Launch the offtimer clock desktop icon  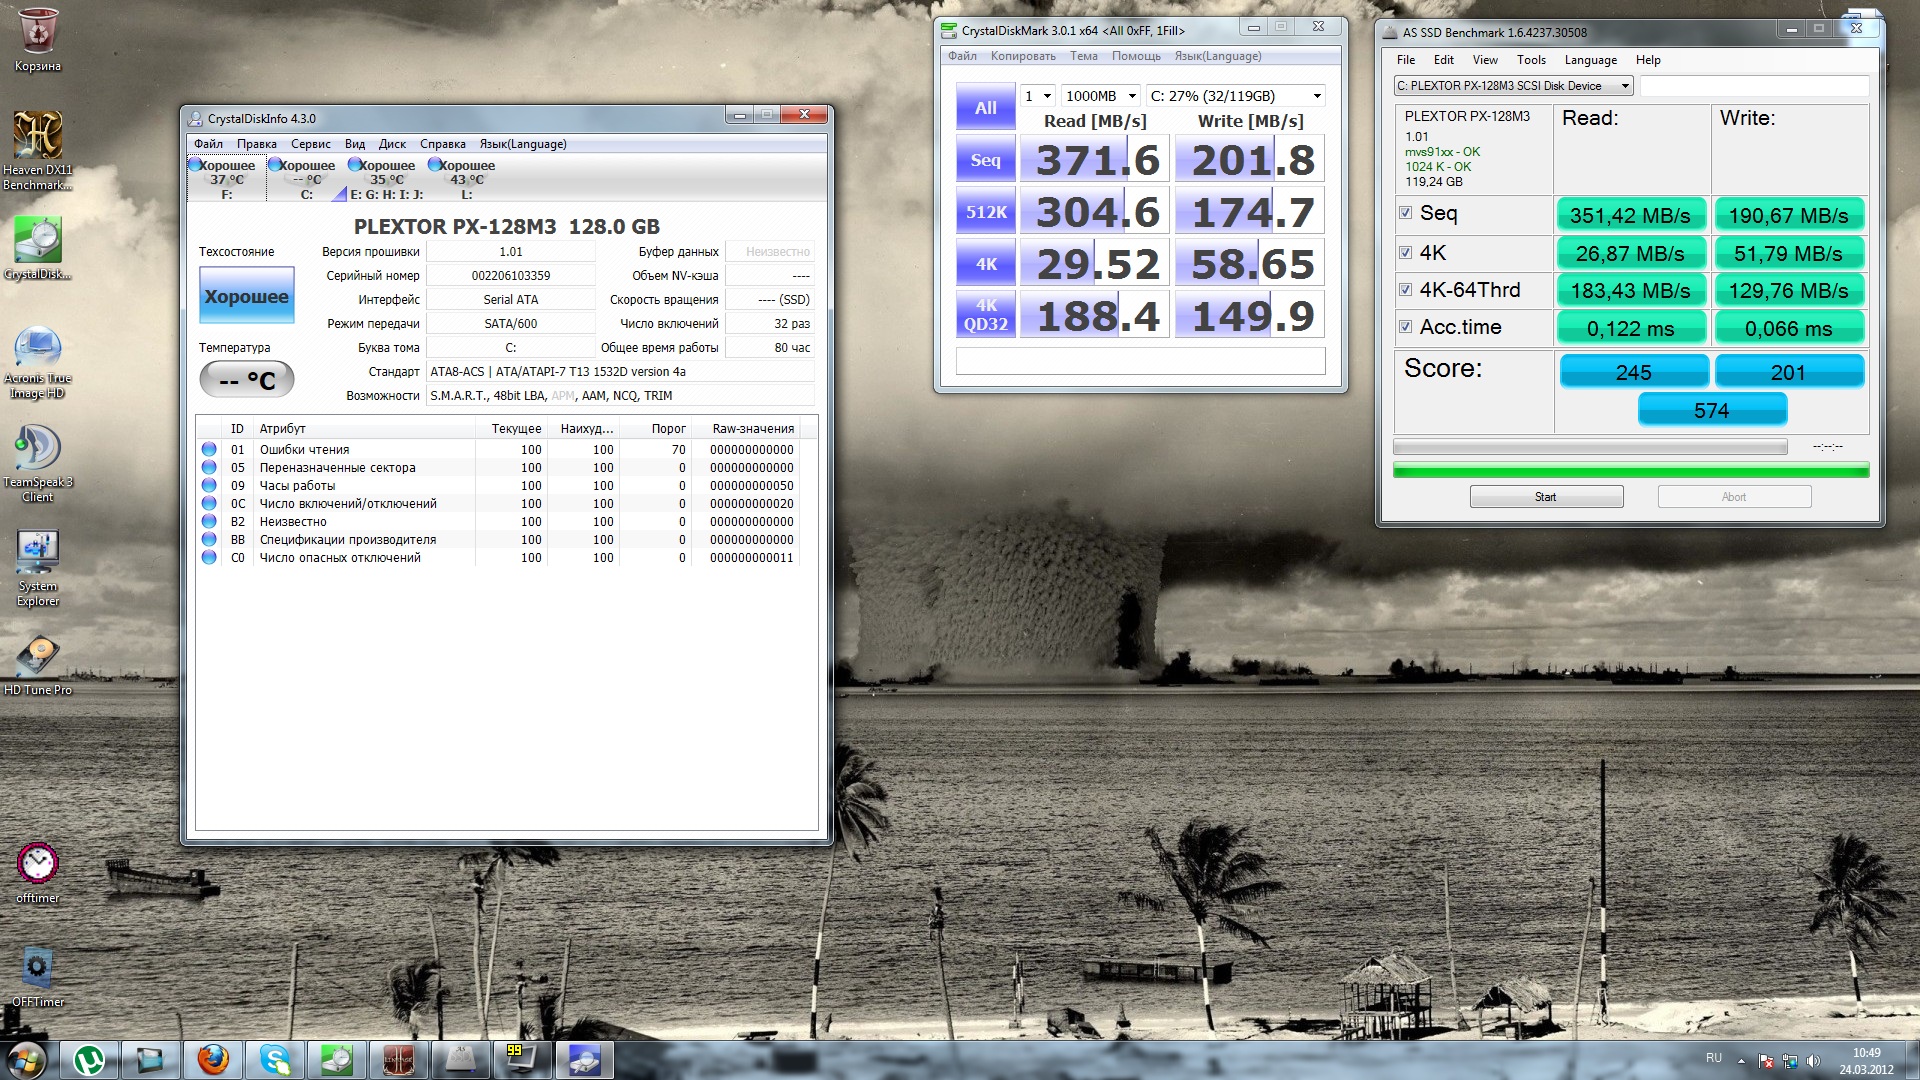point(38,865)
